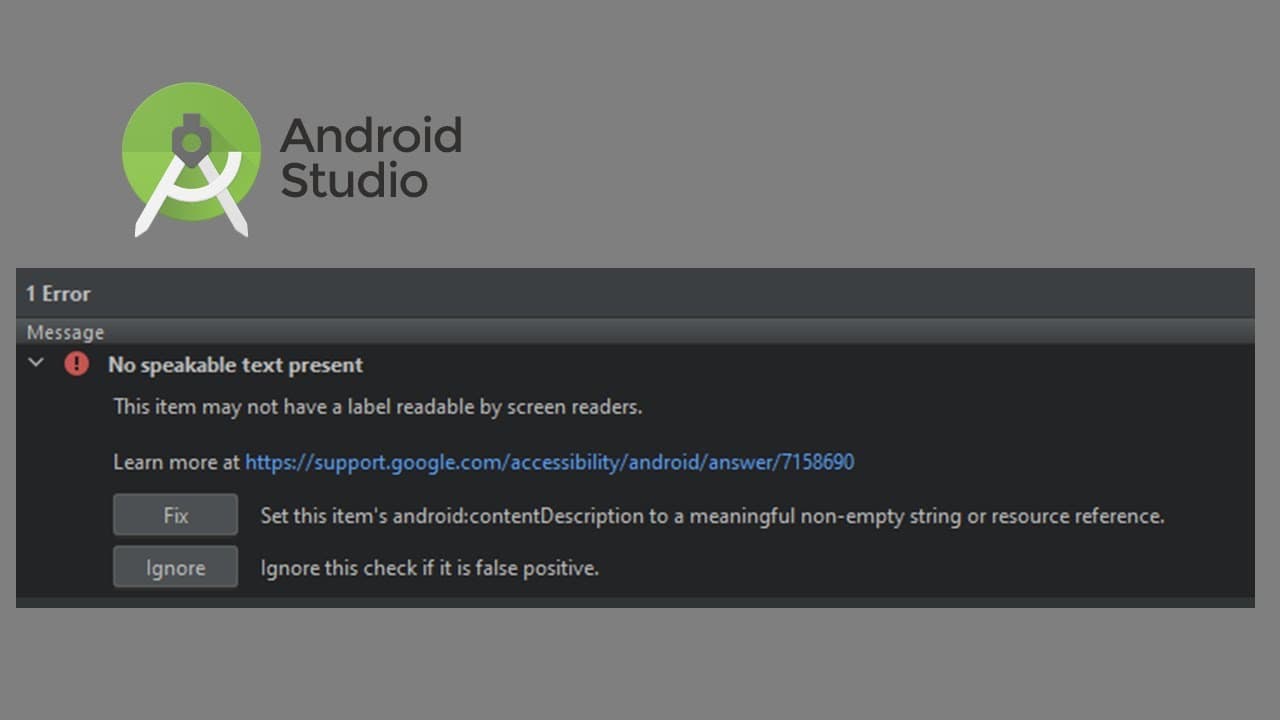Viewport: 1280px width, 720px height.
Task: Collapse the No speakable text present entry
Action: 37,363
